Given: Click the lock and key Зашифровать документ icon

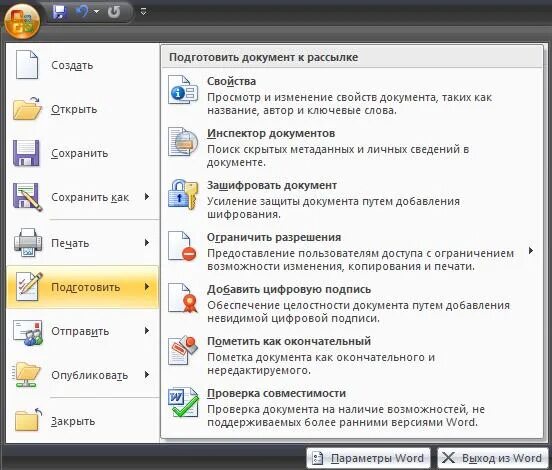Looking at the screenshot, I should click(x=183, y=194).
